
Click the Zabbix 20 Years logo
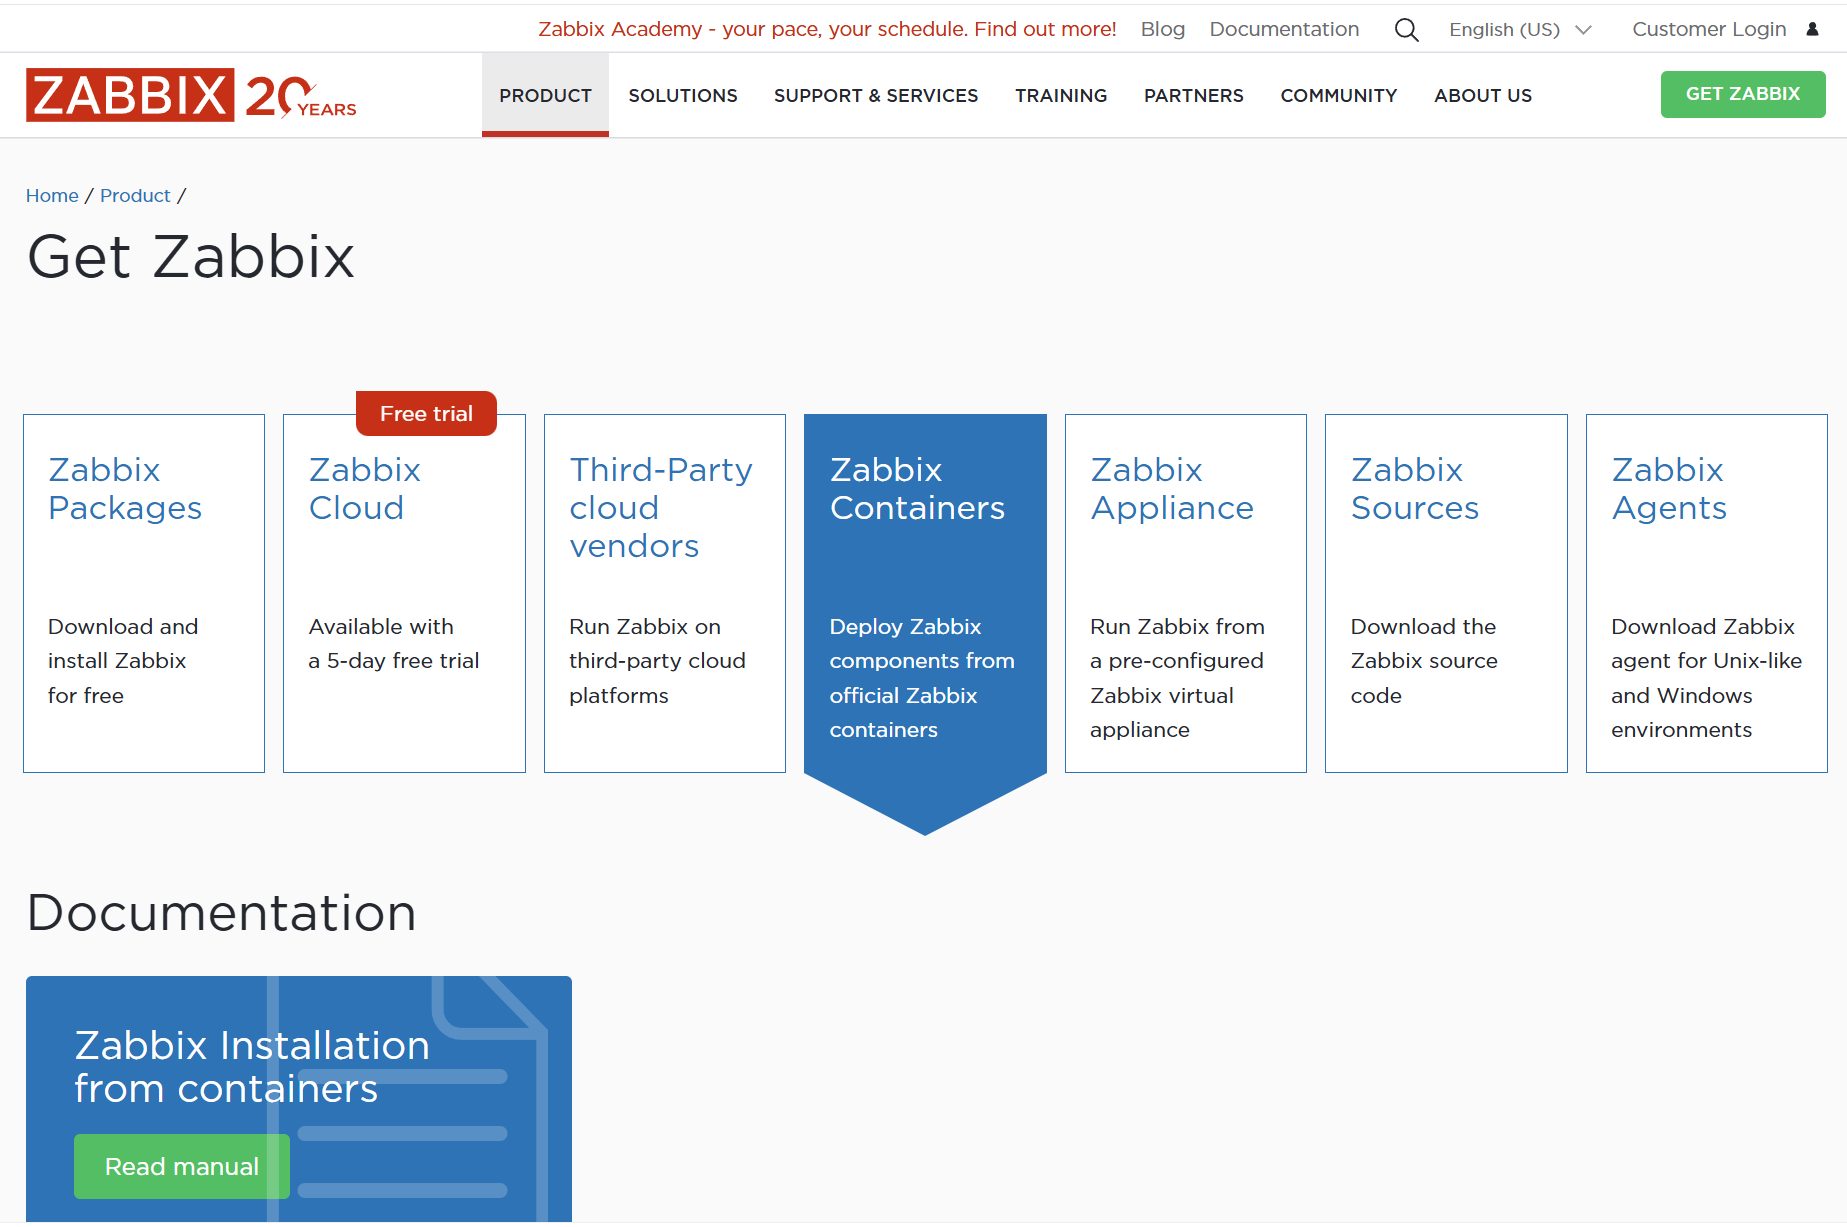tap(191, 96)
